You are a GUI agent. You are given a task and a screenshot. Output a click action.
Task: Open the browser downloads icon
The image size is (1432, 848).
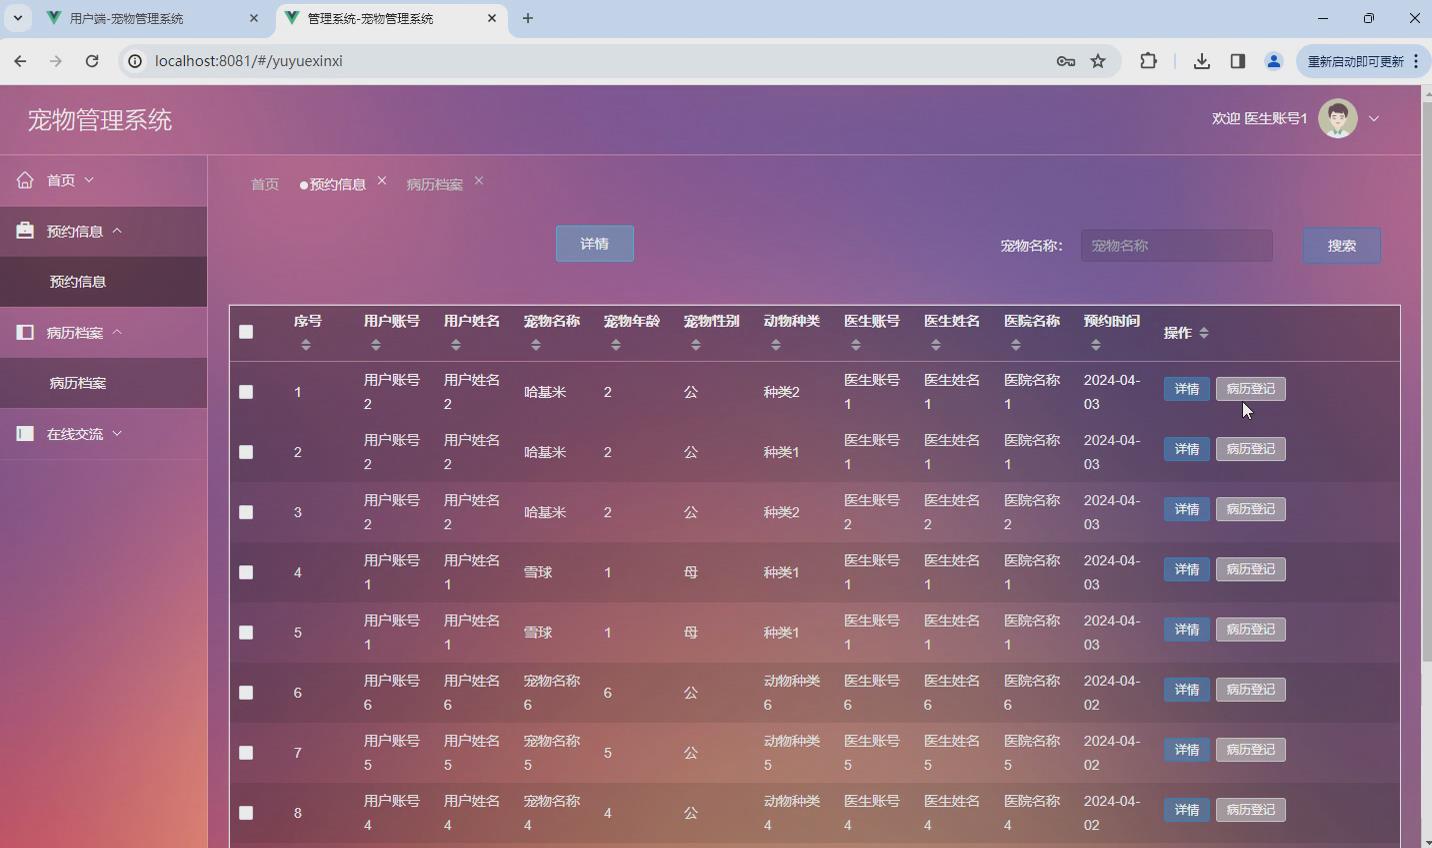tap(1202, 61)
